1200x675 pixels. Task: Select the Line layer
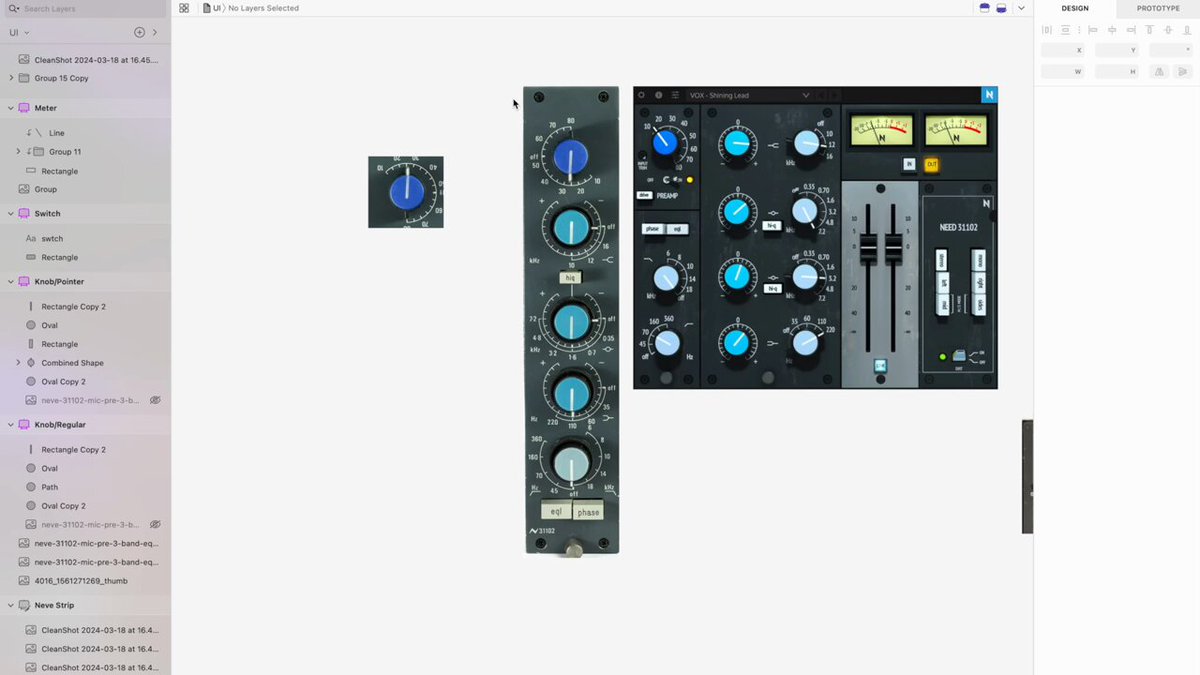[57, 133]
